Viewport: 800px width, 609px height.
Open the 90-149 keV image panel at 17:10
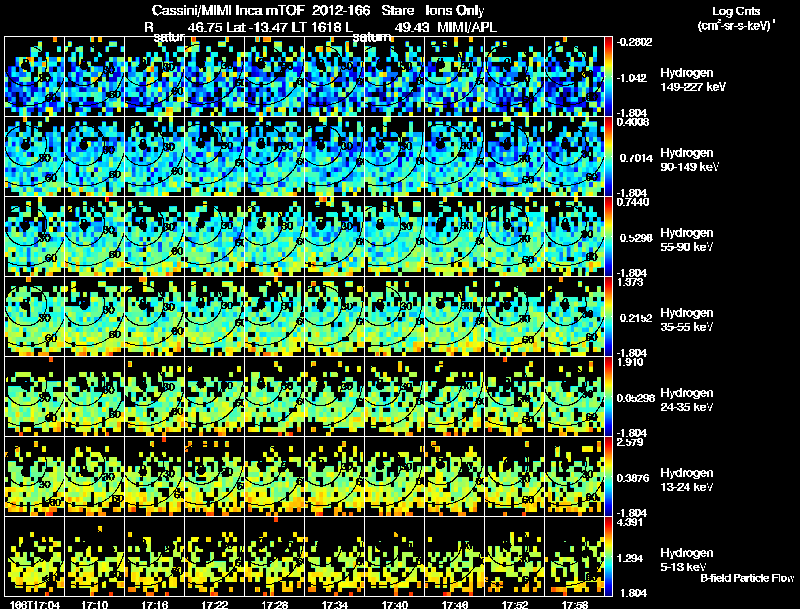pyautogui.click(x=94, y=156)
